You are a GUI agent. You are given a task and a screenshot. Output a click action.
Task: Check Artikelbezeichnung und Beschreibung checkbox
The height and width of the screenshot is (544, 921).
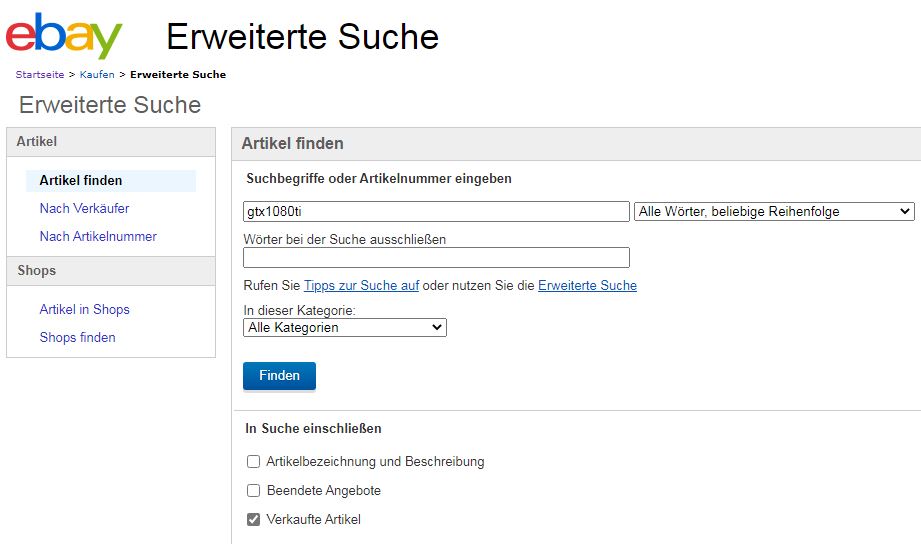(x=254, y=462)
